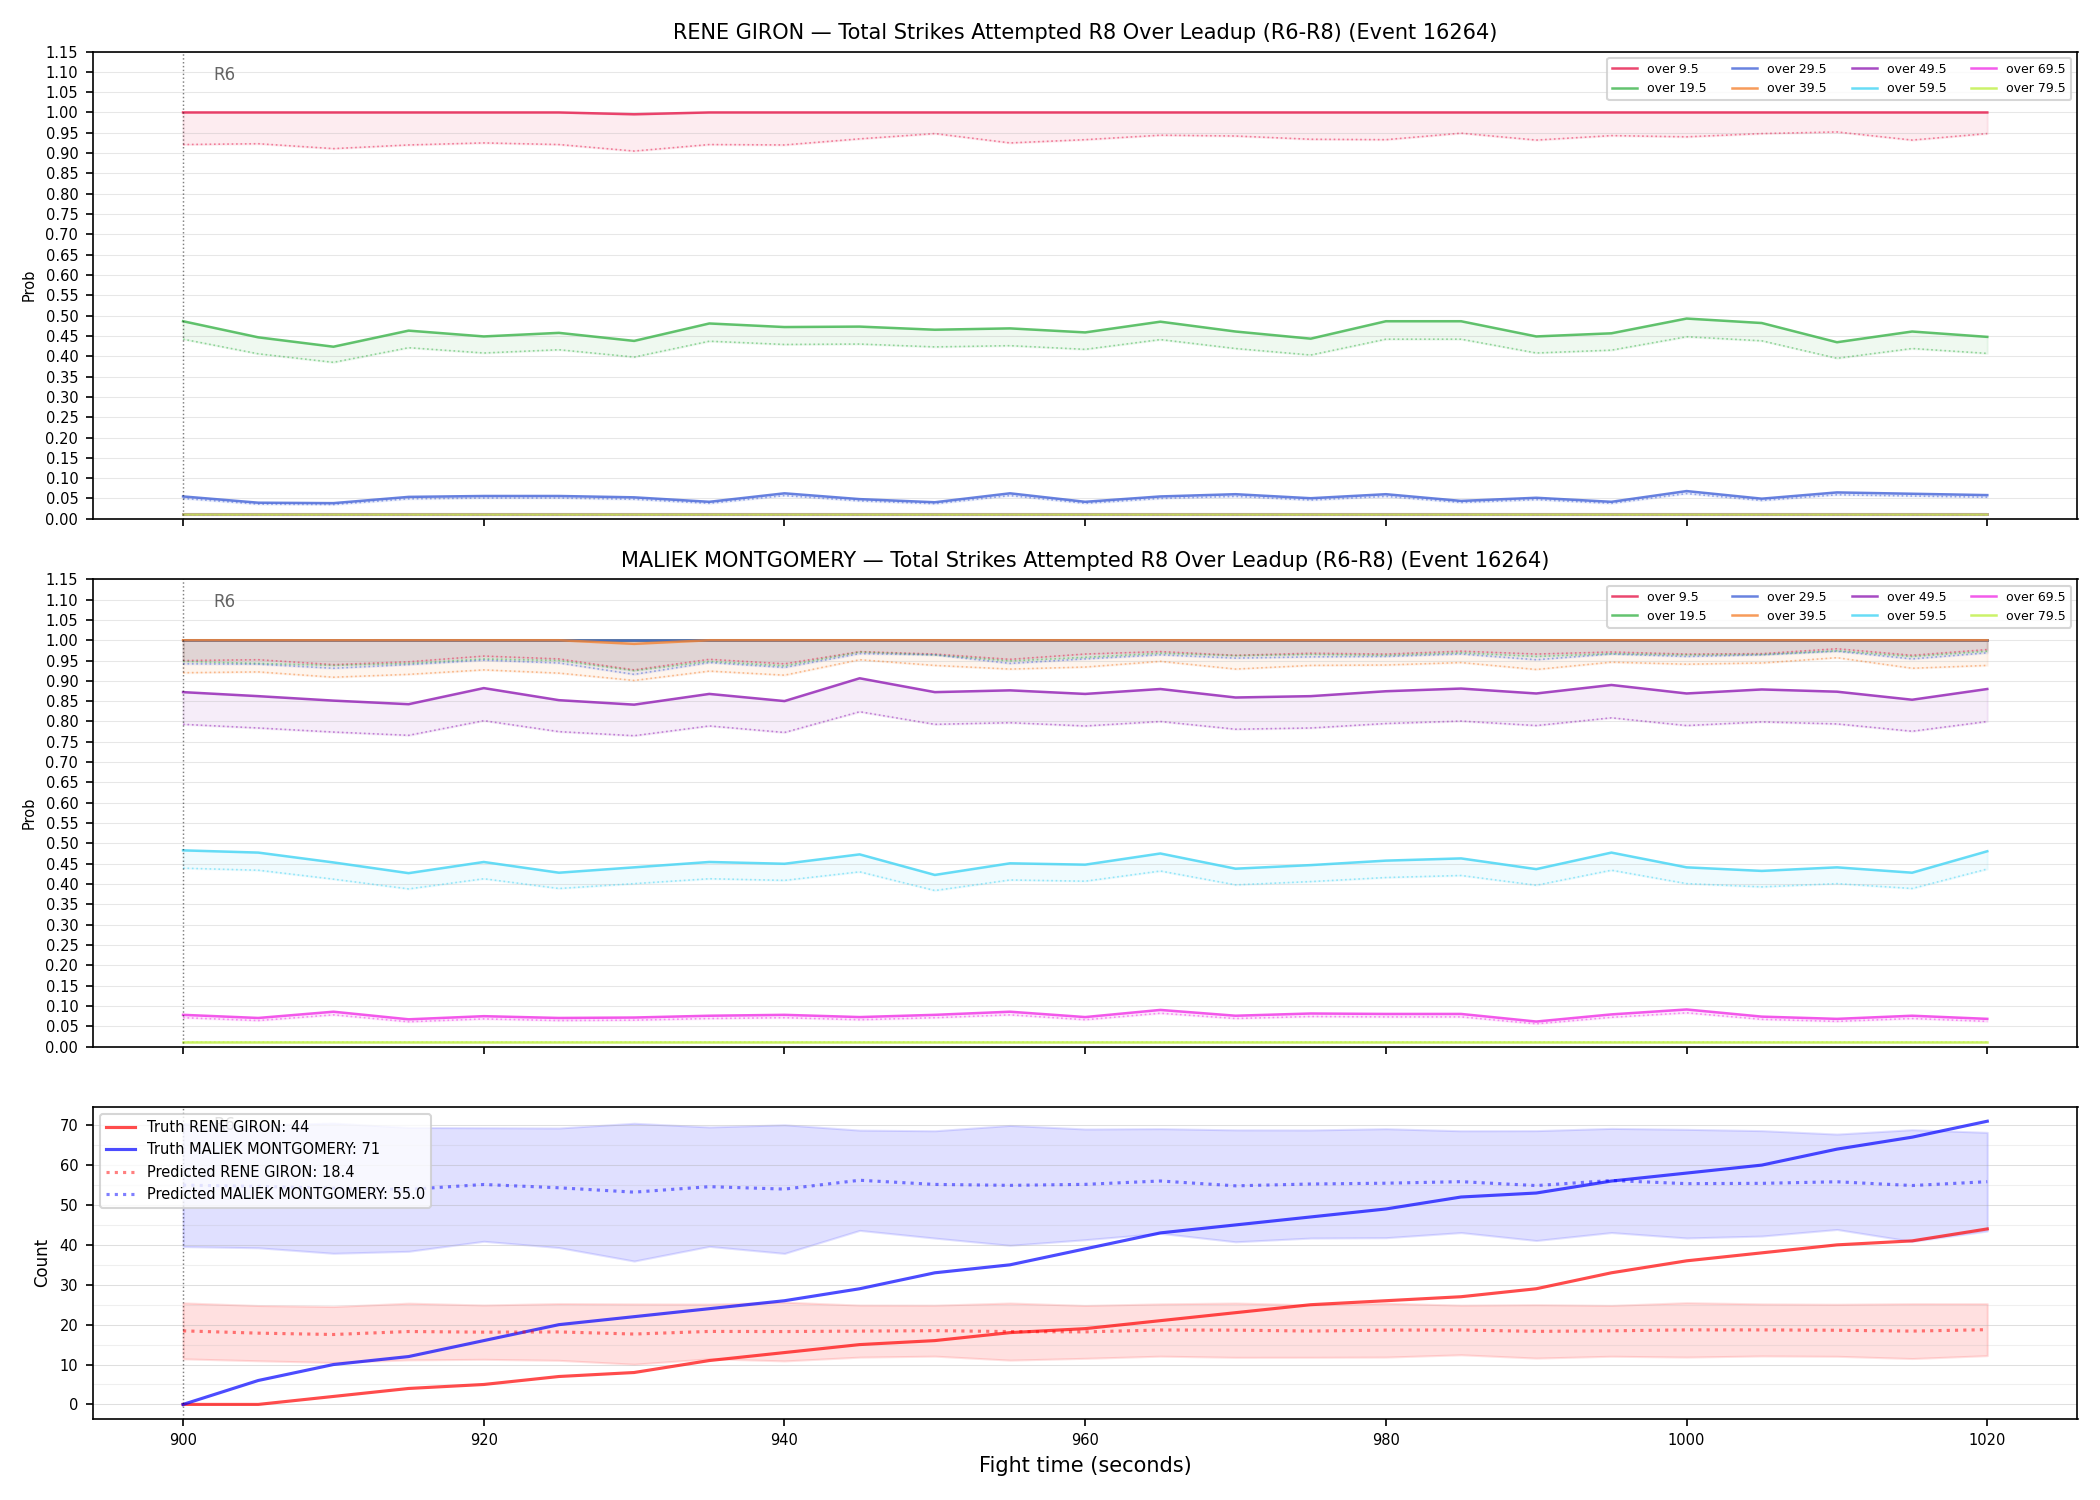2100x1500 pixels.
Task: Select the 900 x-axis tick label
Action: 182,1439
